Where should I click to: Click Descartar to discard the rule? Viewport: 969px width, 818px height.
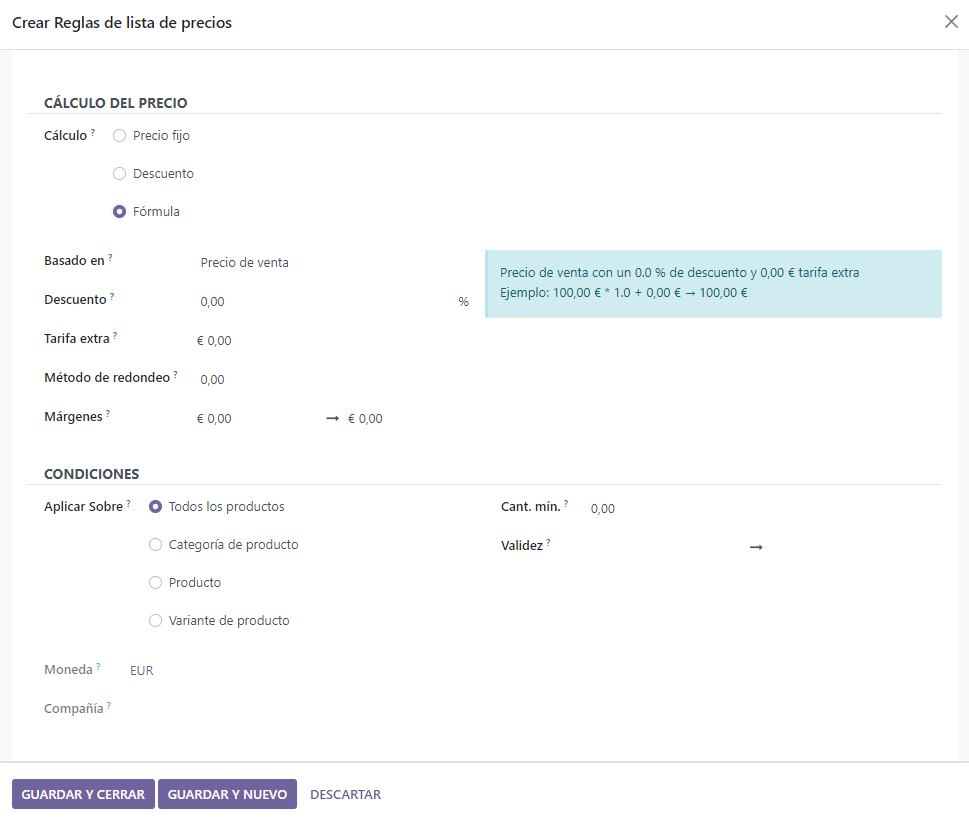[x=345, y=795]
